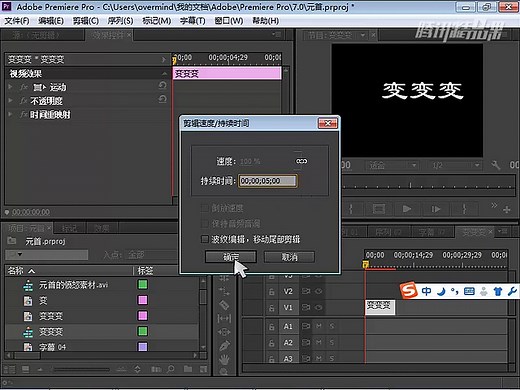This screenshot has height=390, width=520.
Task: Reset the 不透明度 (Opacity) effect
Action: coord(162,99)
